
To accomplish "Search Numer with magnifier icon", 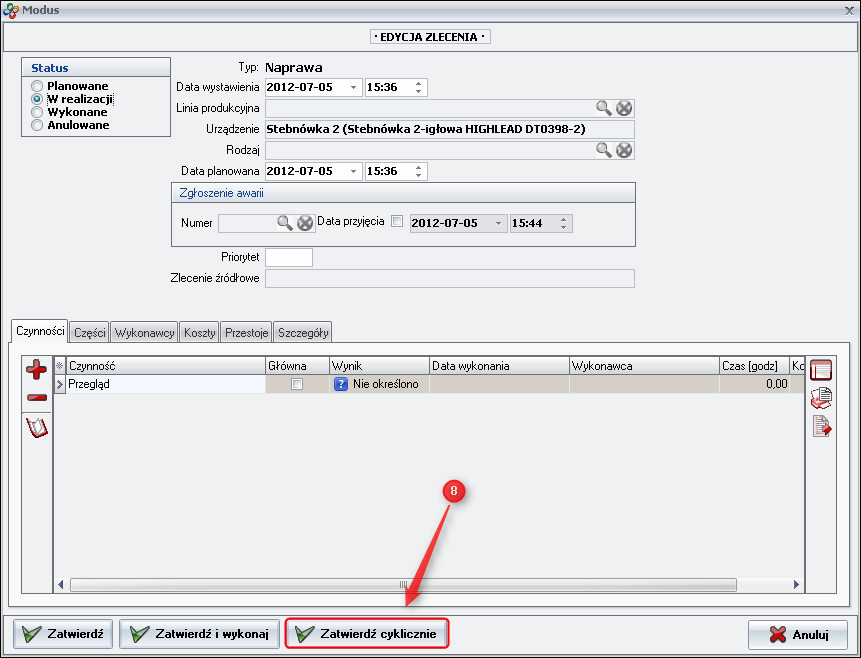I will click(x=284, y=223).
